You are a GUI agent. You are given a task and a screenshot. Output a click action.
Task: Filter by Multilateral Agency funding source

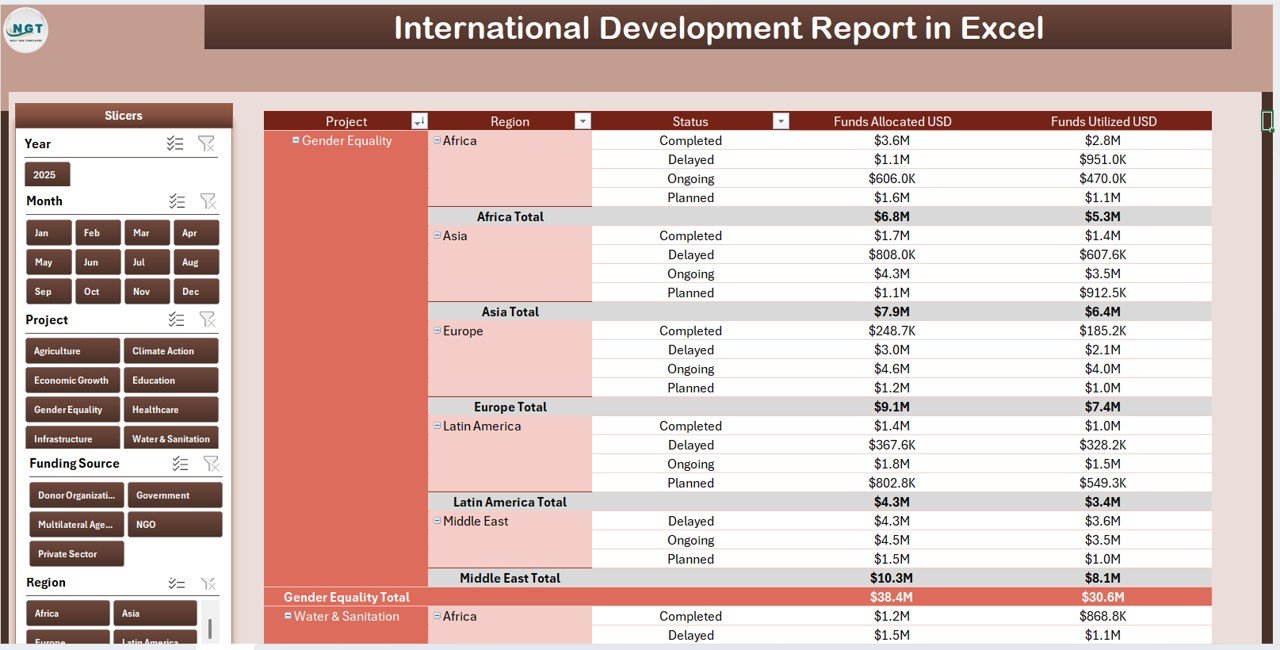77,524
